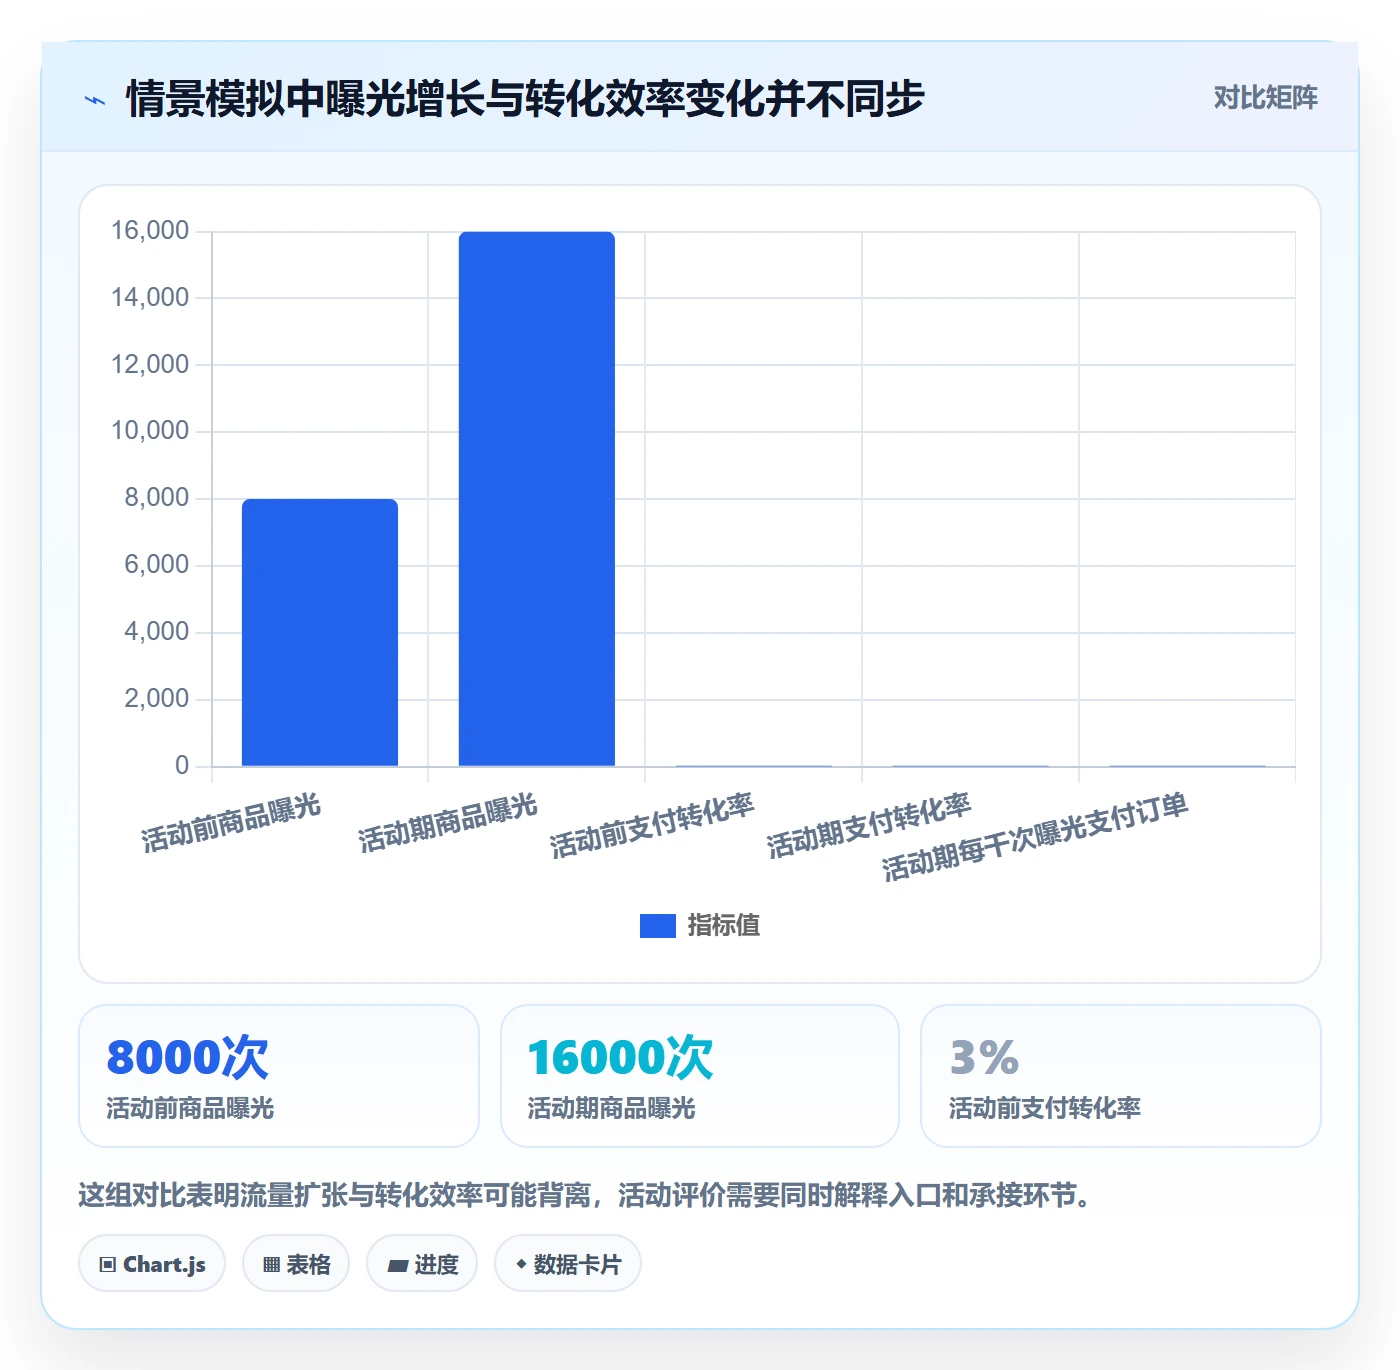The width and height of the screenshot is (1400, 1370).
Task: Click the 活动前商品曝光 axis label
Action: pyautogui.click(x=231, y=824)
